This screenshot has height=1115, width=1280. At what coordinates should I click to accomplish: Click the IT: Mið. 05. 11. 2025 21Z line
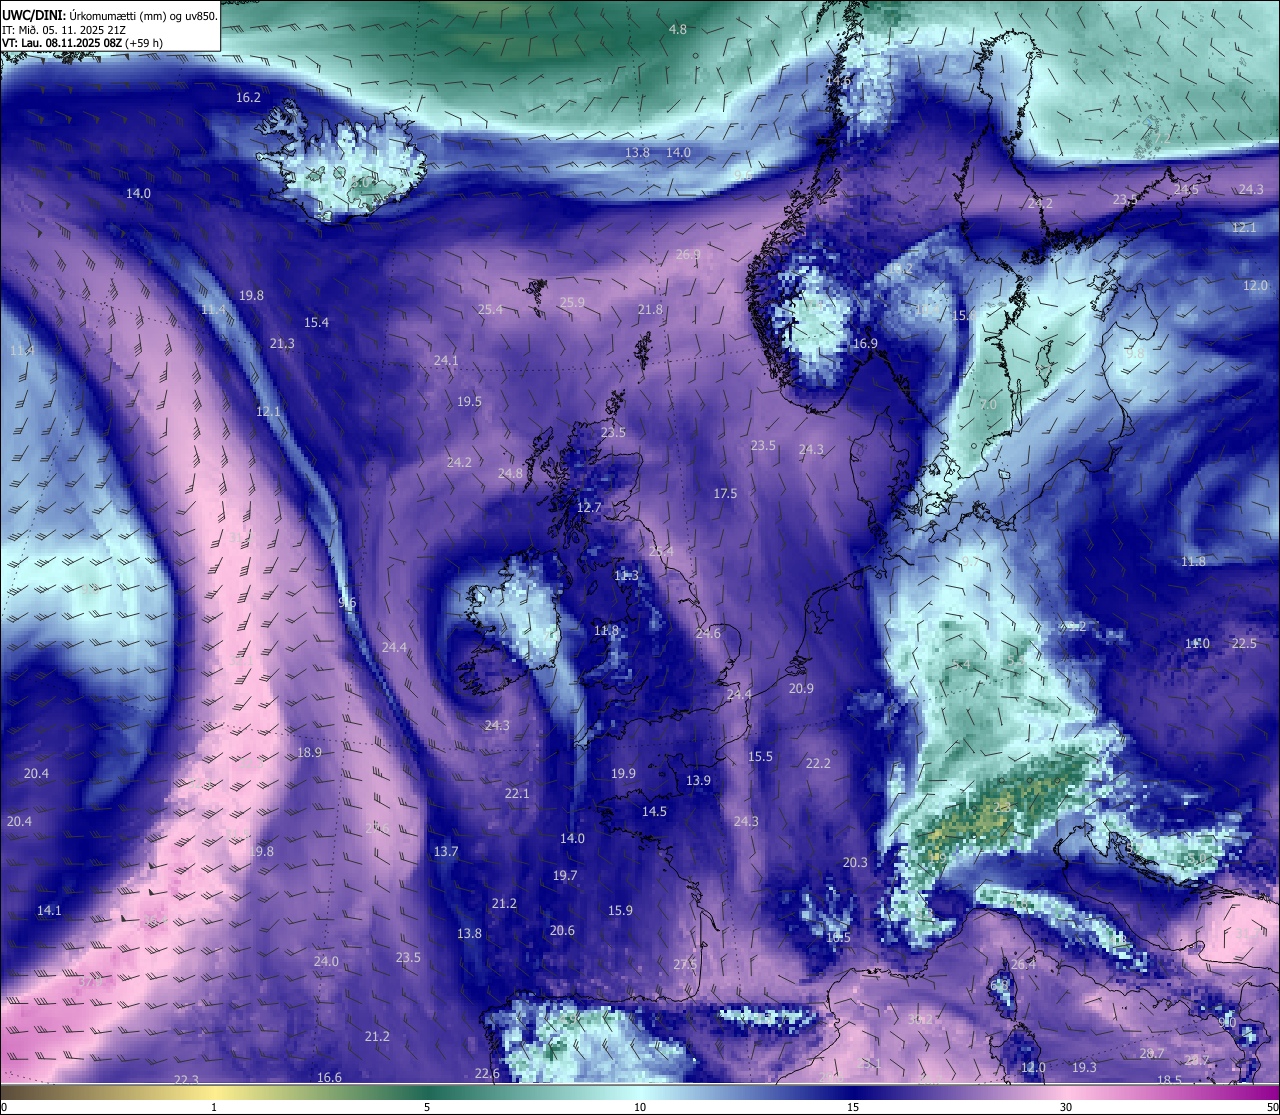(x=64, y=30)
